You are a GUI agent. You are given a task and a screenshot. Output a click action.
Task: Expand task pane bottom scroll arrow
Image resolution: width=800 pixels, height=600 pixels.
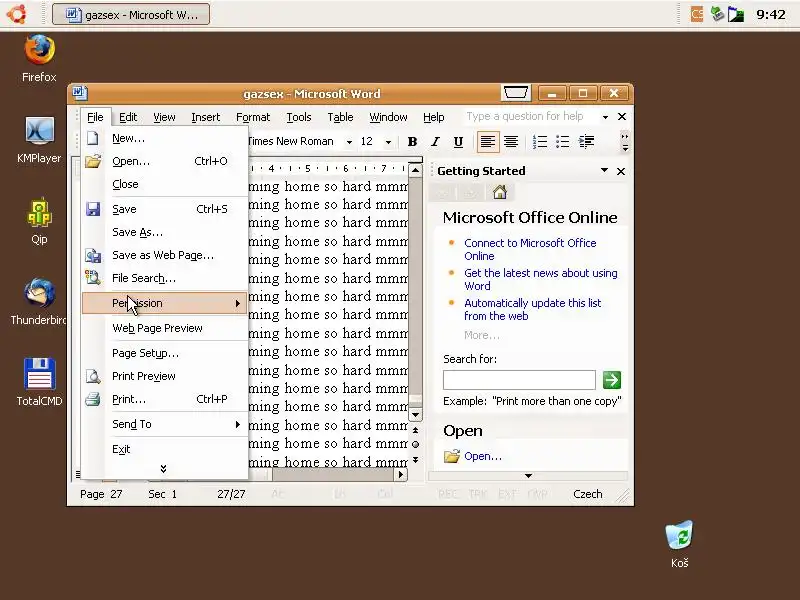[x=528, y=476]
